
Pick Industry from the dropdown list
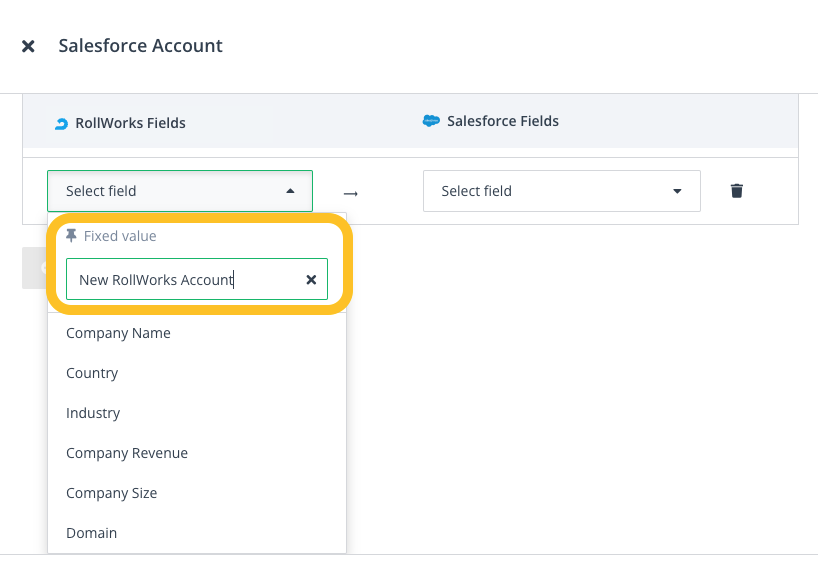tap(93, 413)
